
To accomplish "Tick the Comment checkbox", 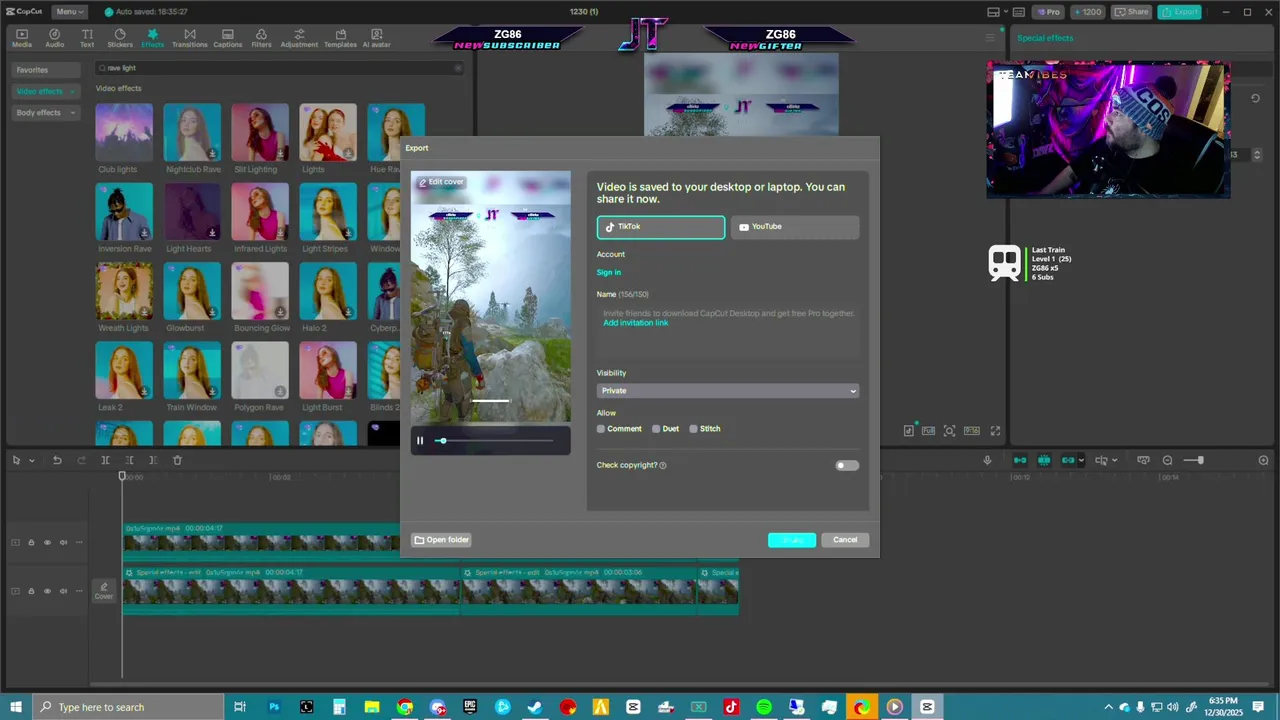I will point(601,429).
